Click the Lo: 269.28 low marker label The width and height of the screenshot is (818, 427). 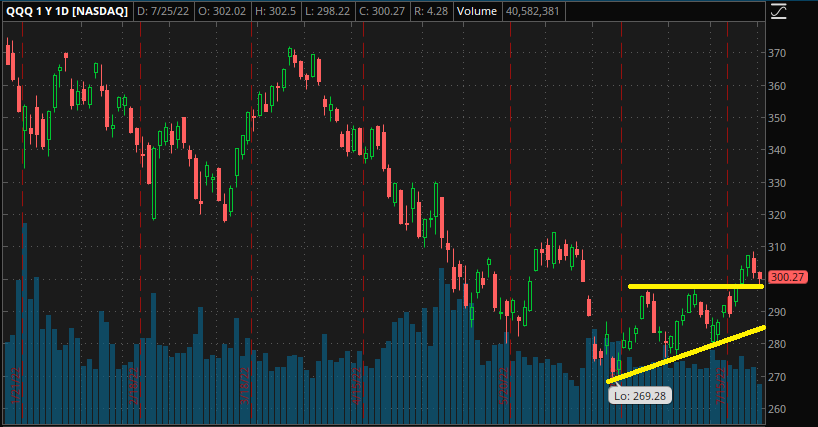(640, 396)
